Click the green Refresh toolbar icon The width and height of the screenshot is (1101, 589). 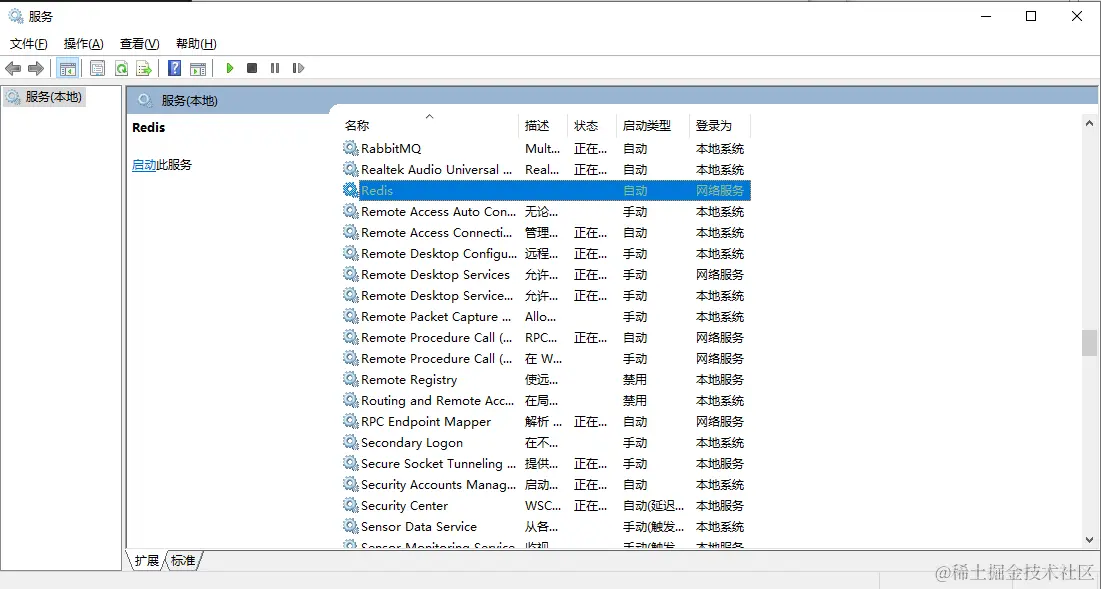click(x=121, y=68)
